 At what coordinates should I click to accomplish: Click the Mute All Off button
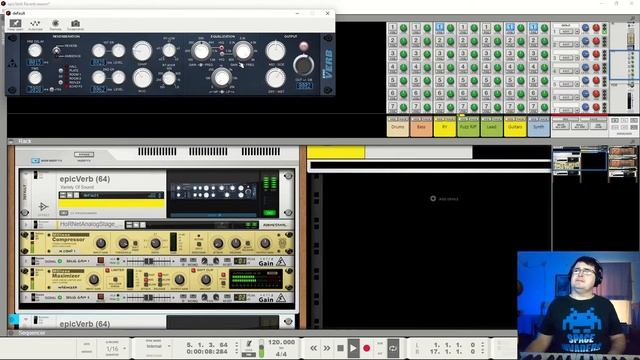click(561, 126)
